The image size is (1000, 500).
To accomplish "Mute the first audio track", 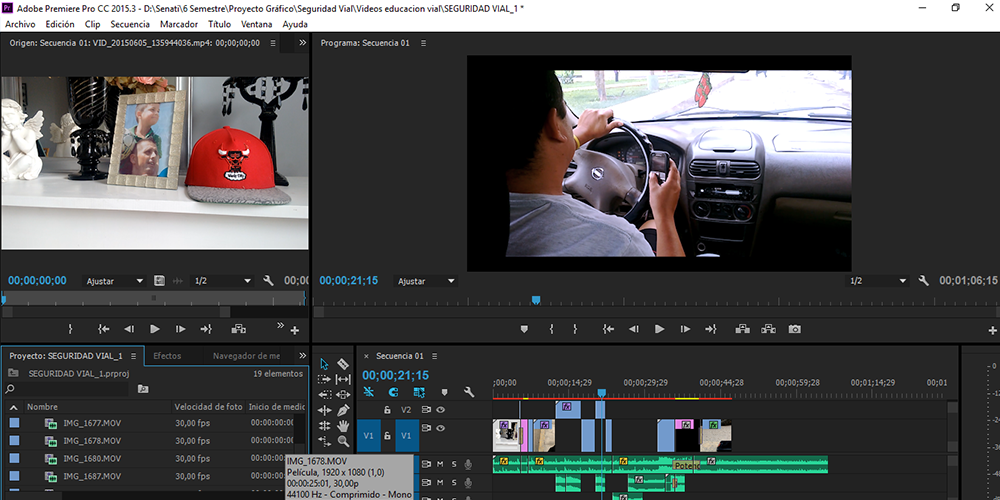I will 440,464.
